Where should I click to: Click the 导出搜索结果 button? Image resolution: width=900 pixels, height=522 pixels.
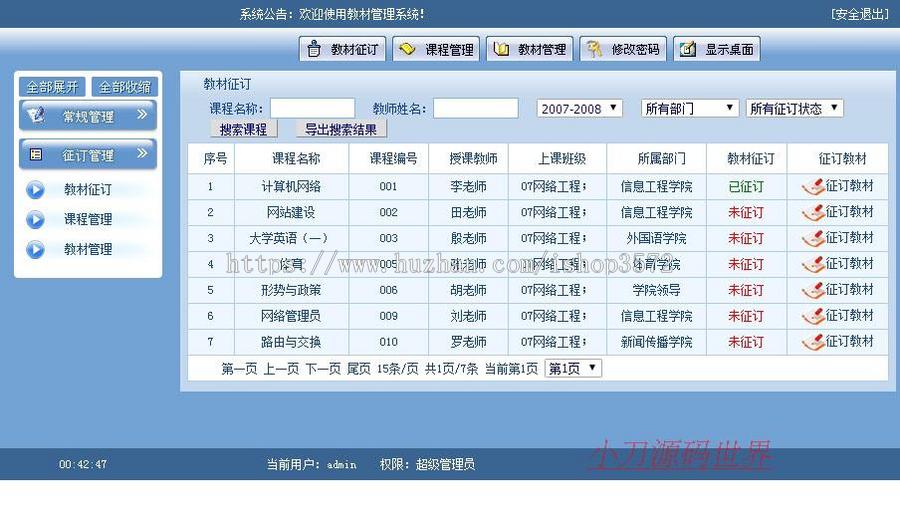click(341, 129)
